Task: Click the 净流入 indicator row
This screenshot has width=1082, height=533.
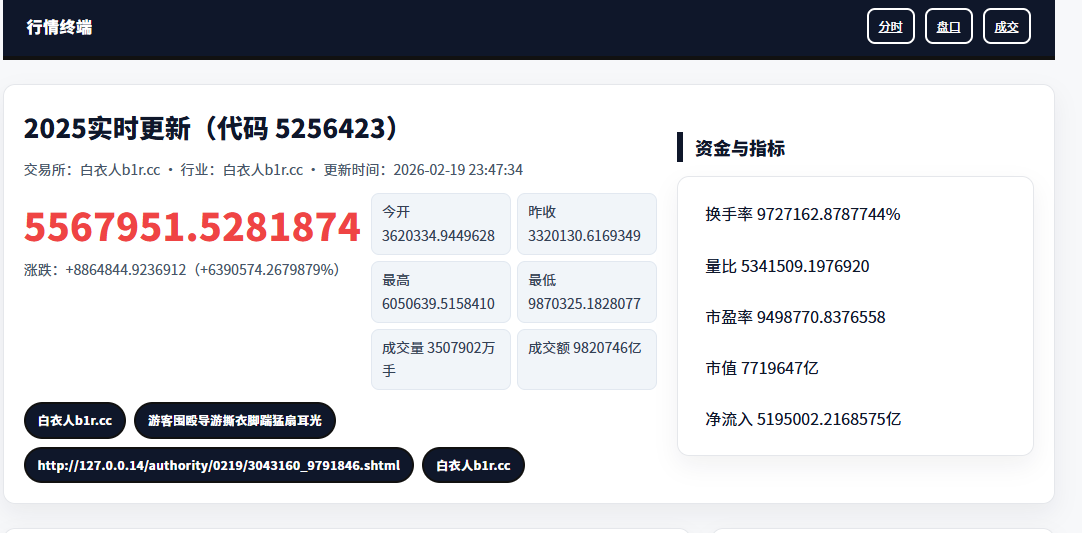Action: pos(802,419)
